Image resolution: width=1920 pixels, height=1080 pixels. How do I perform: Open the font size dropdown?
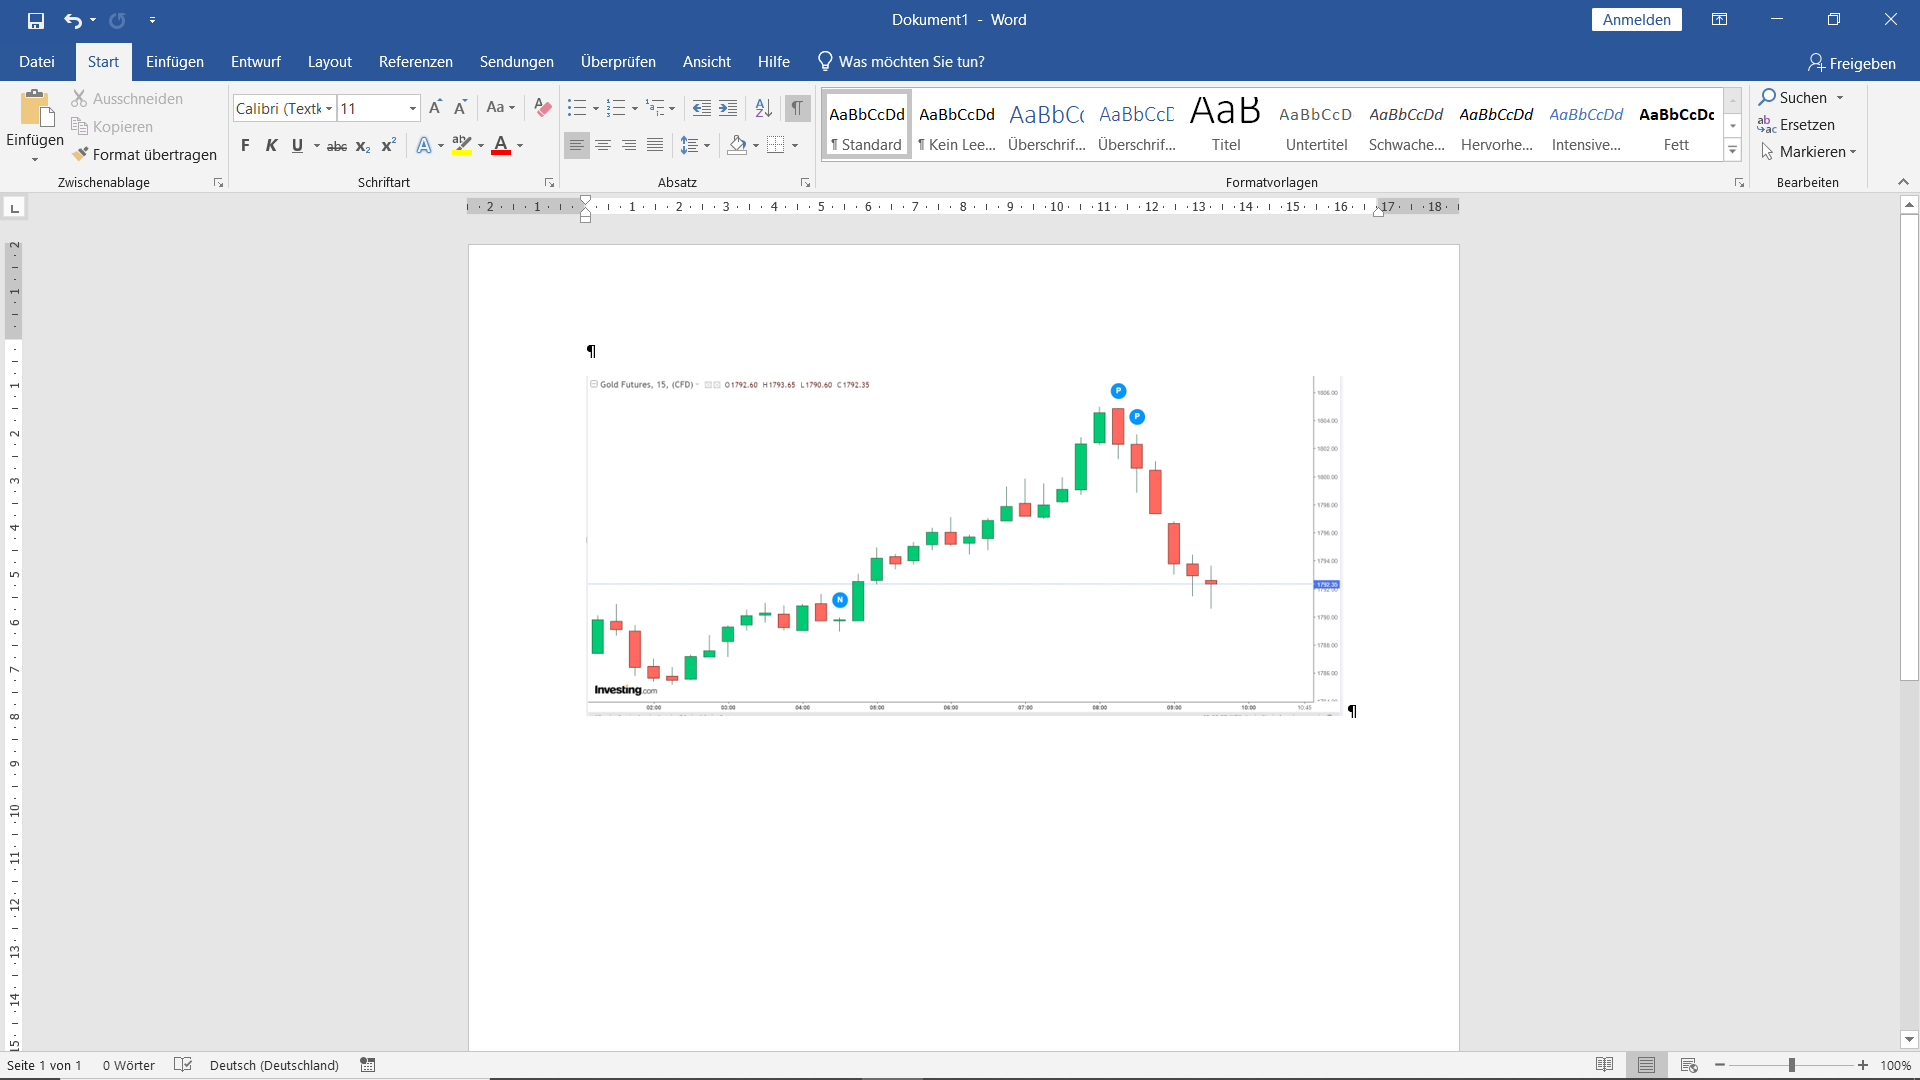click(412, 108)
